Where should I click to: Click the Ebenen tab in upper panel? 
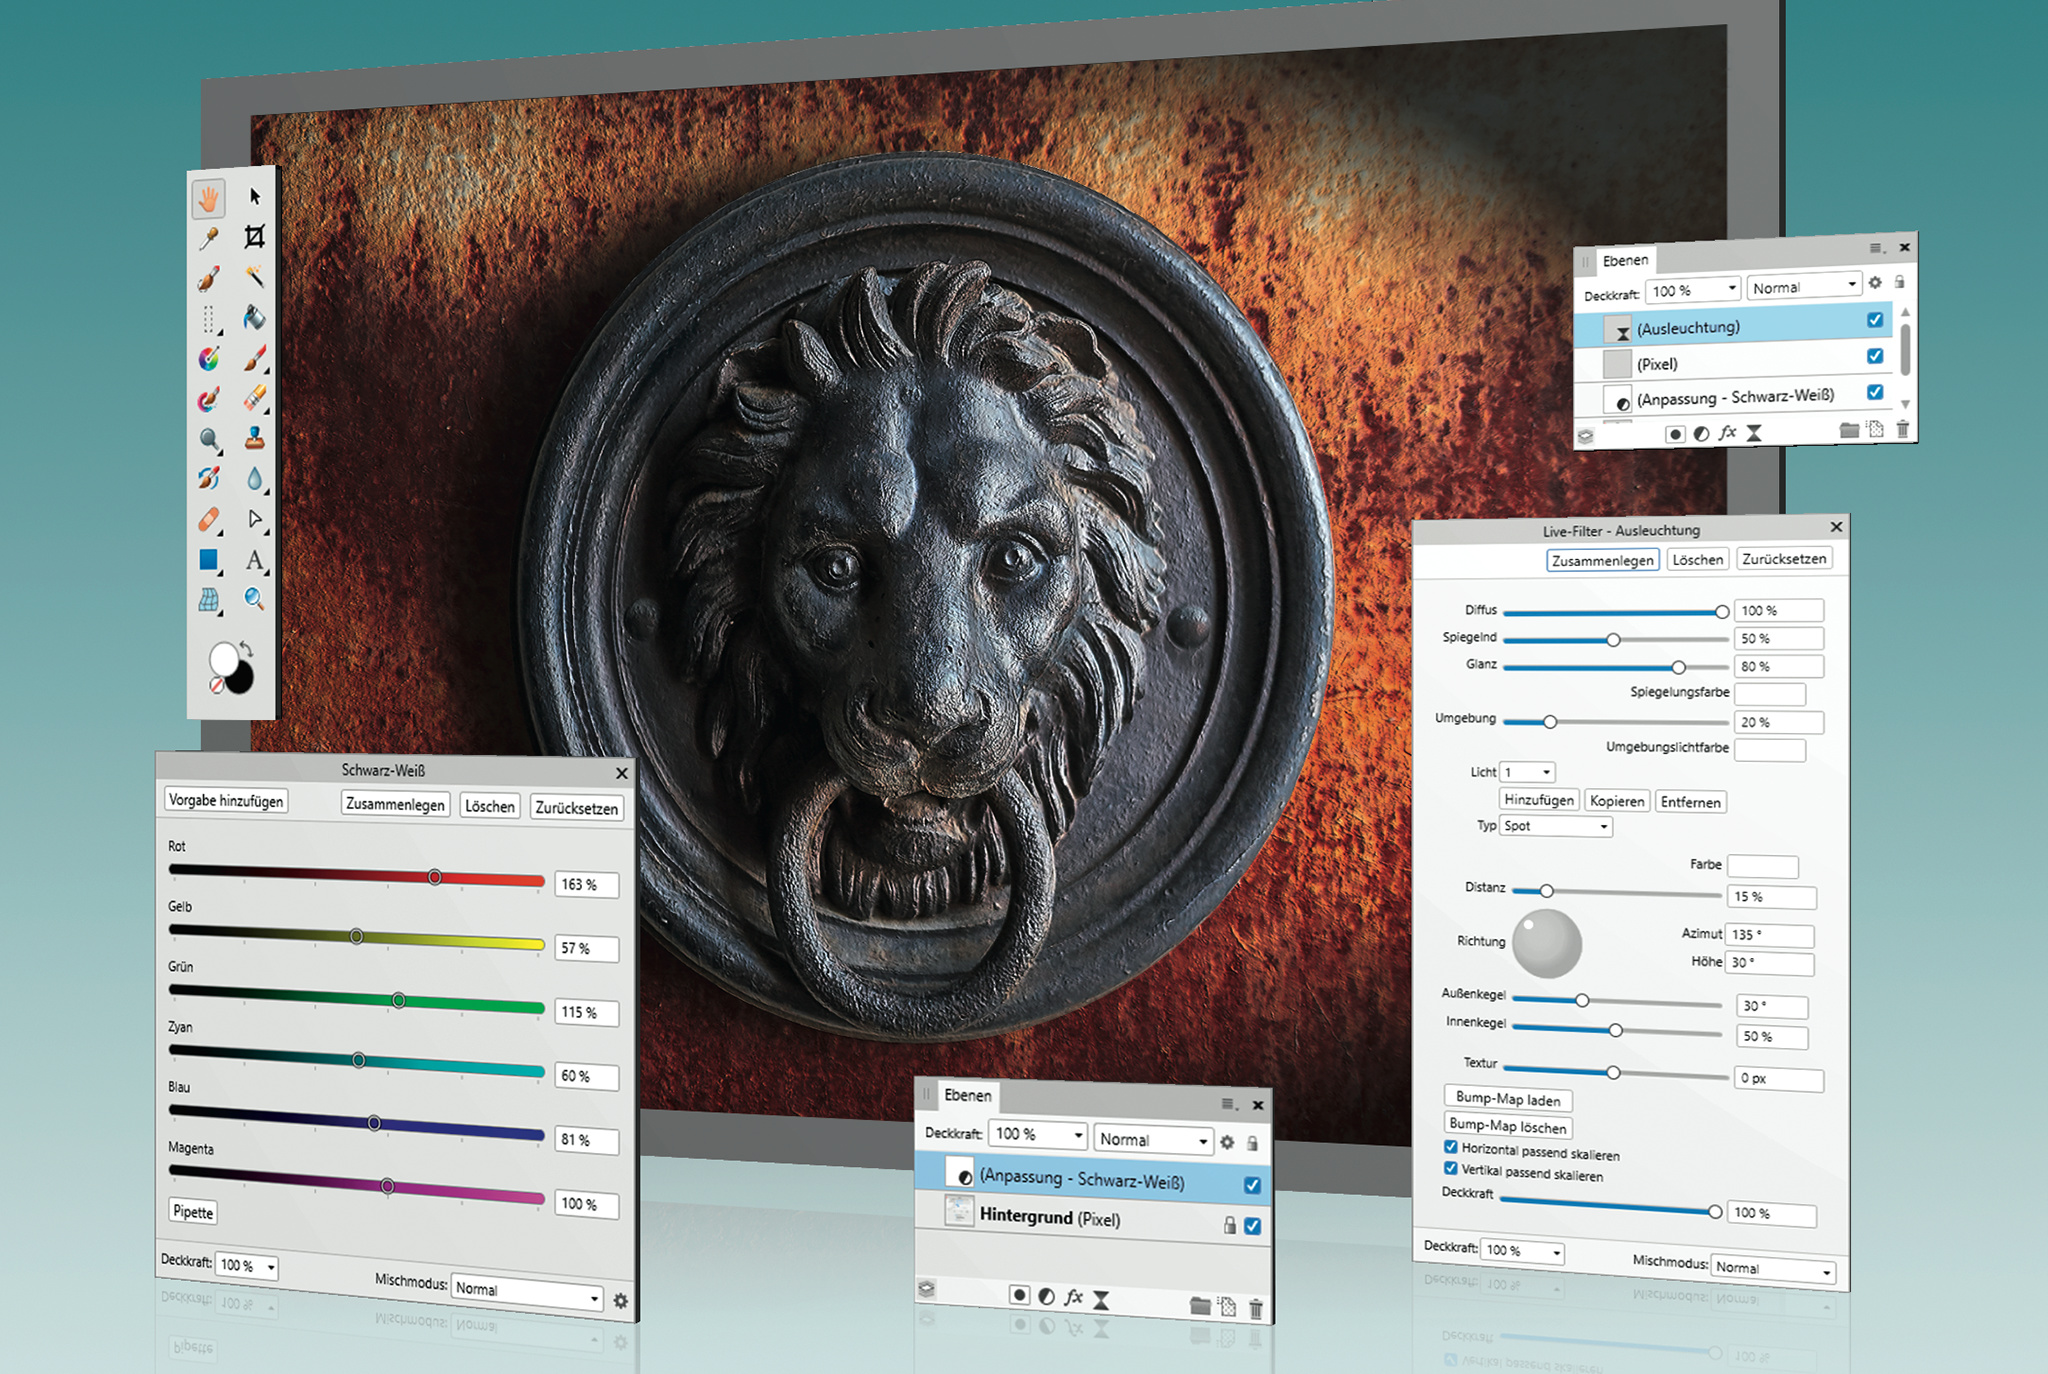1625,260
